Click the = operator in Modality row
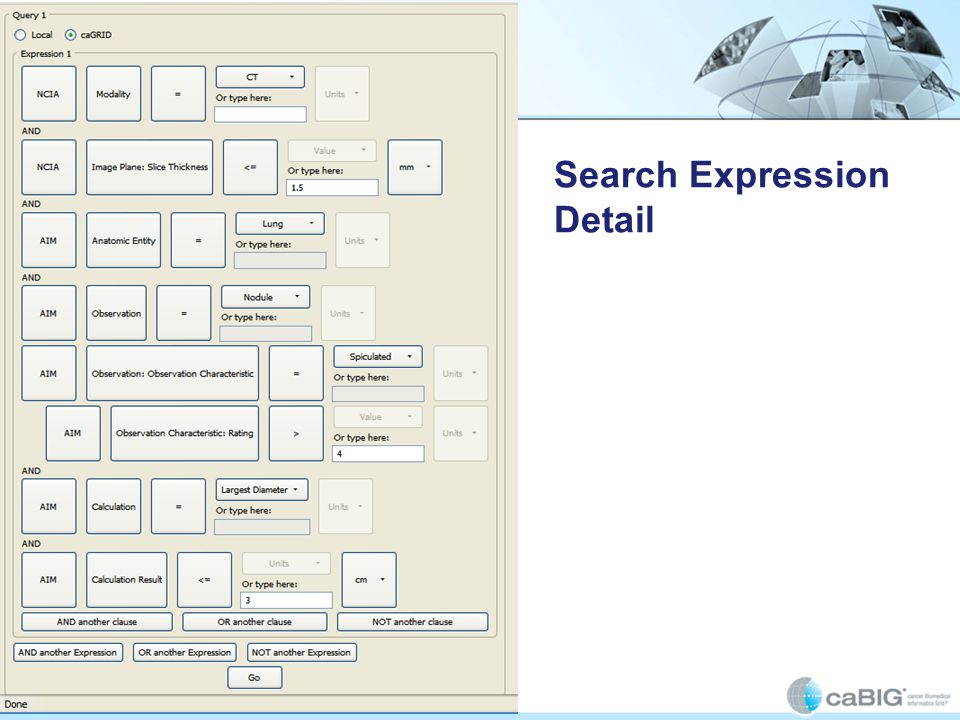 178,94
